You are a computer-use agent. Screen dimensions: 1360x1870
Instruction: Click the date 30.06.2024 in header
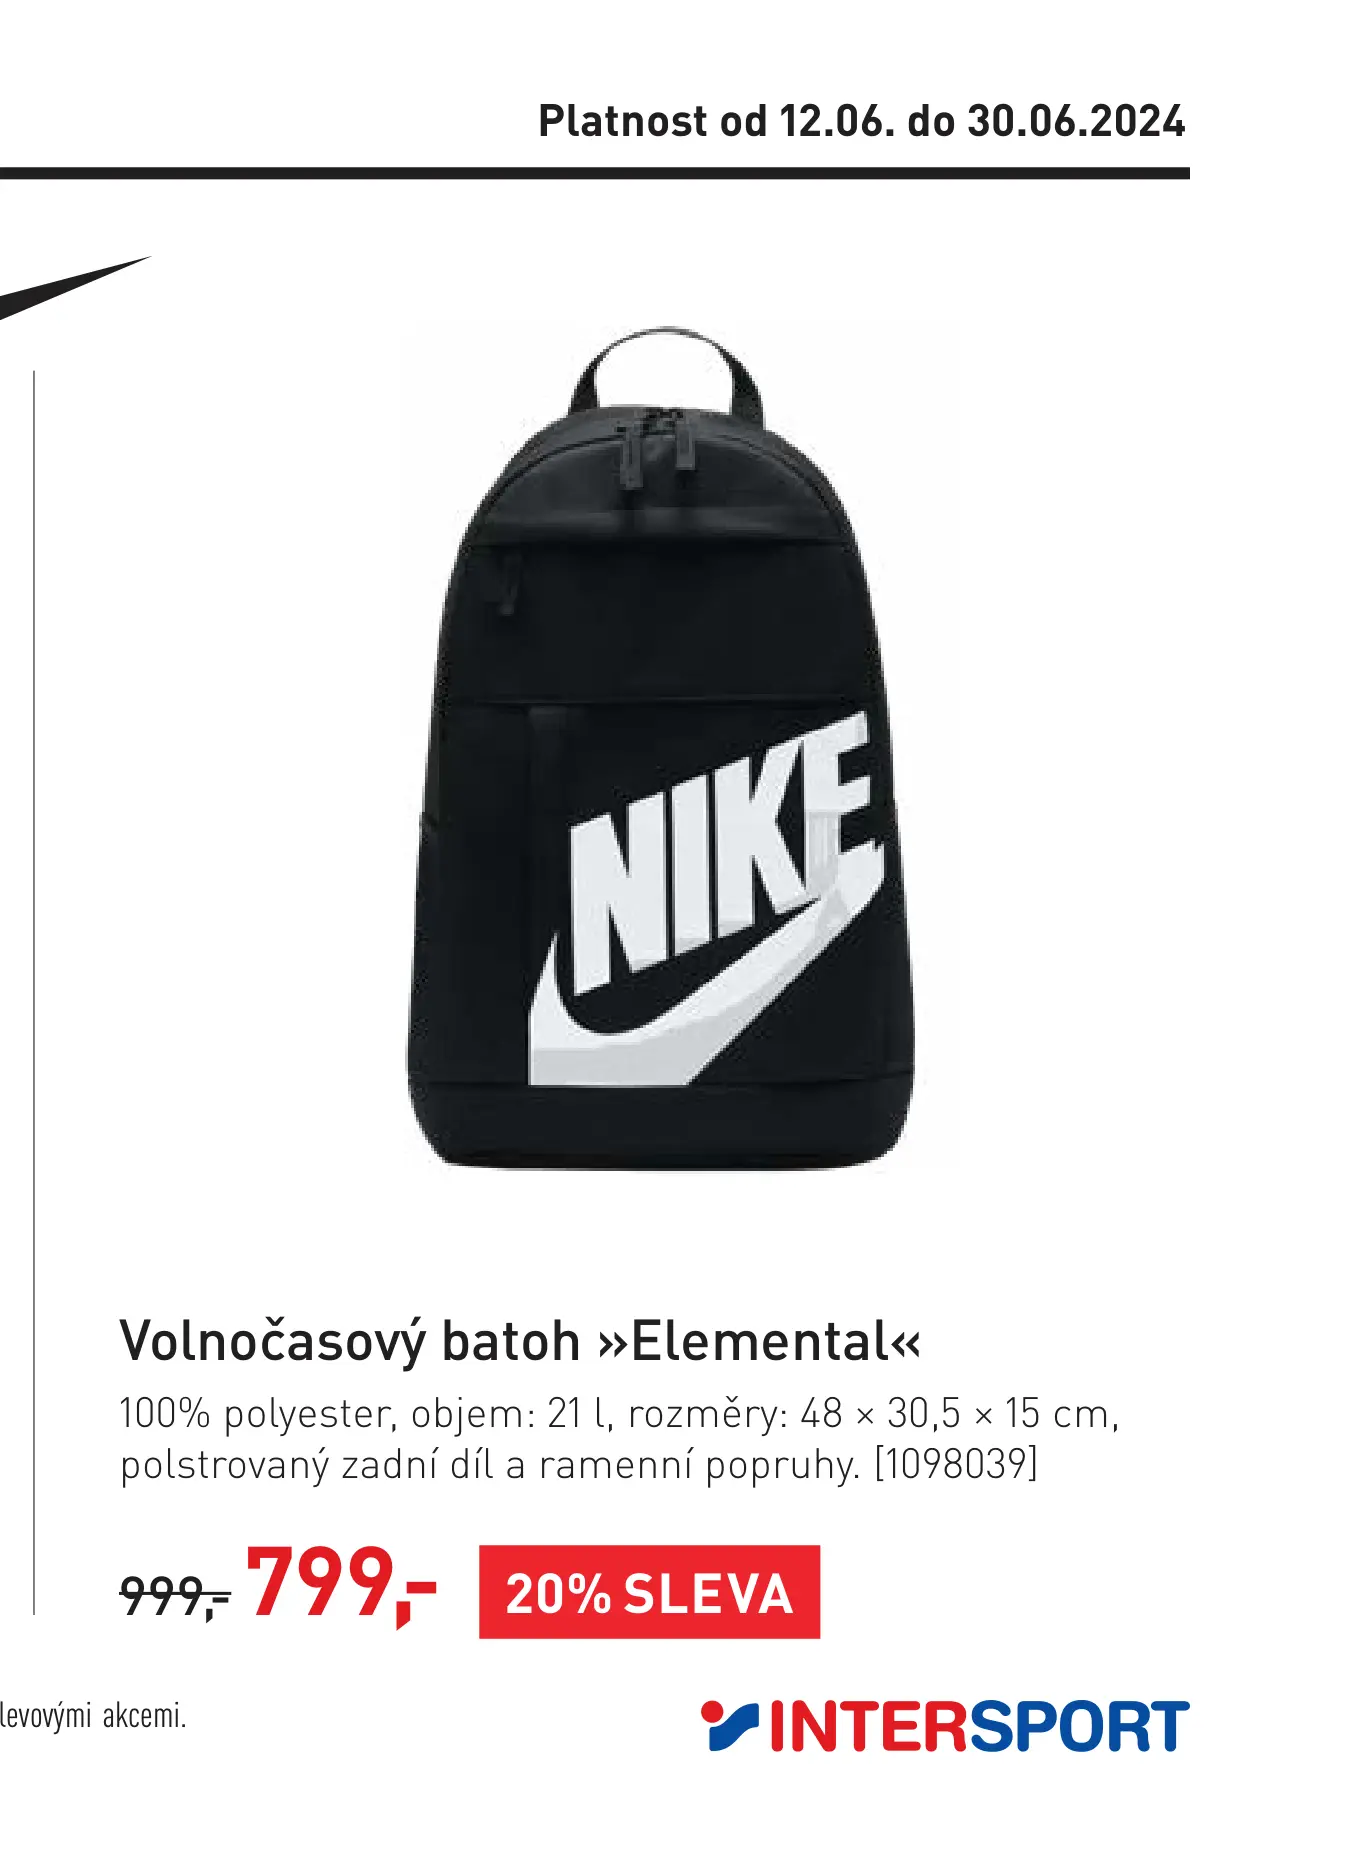coord(1077,121)
